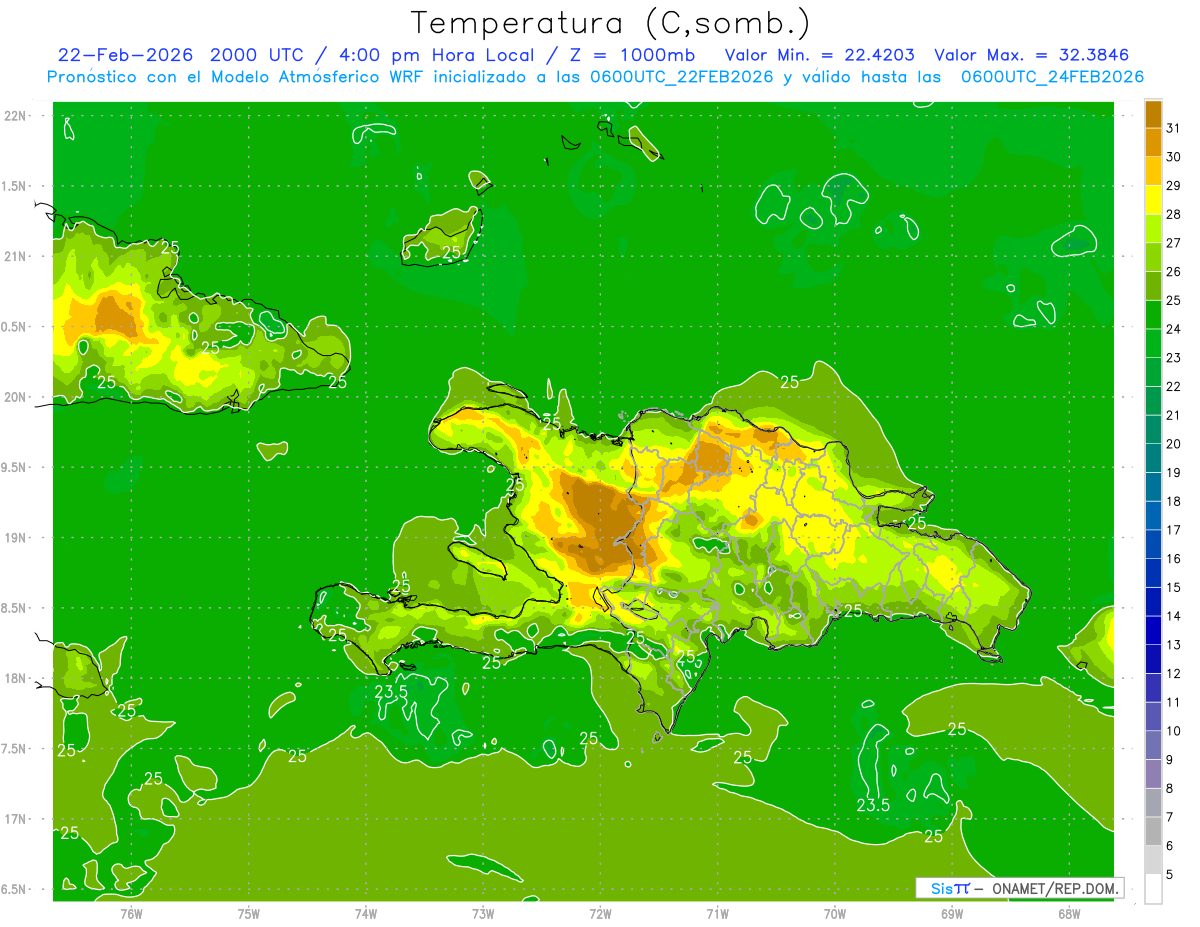Pick the purple colorbar swatch between 9 and 10
The height and width of the screenshot is (927, 1200).
point(1153,745)
